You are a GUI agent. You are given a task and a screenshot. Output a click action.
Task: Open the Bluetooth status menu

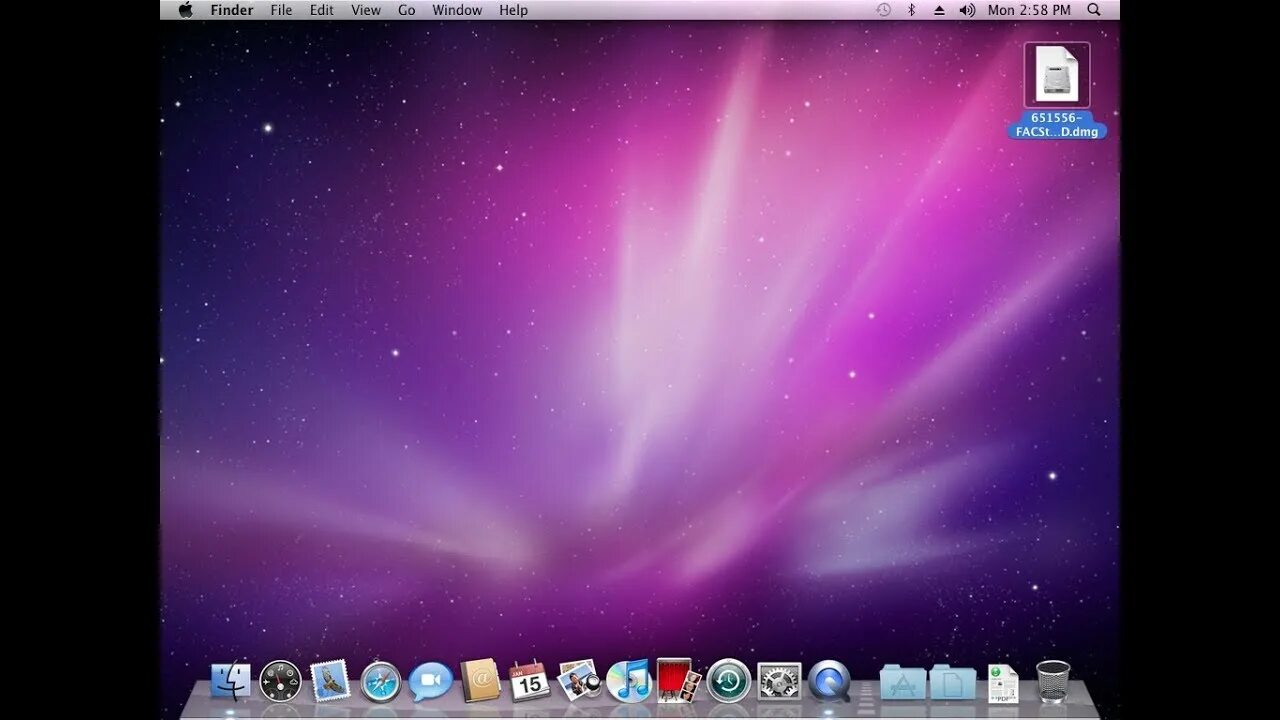point(911,10)
